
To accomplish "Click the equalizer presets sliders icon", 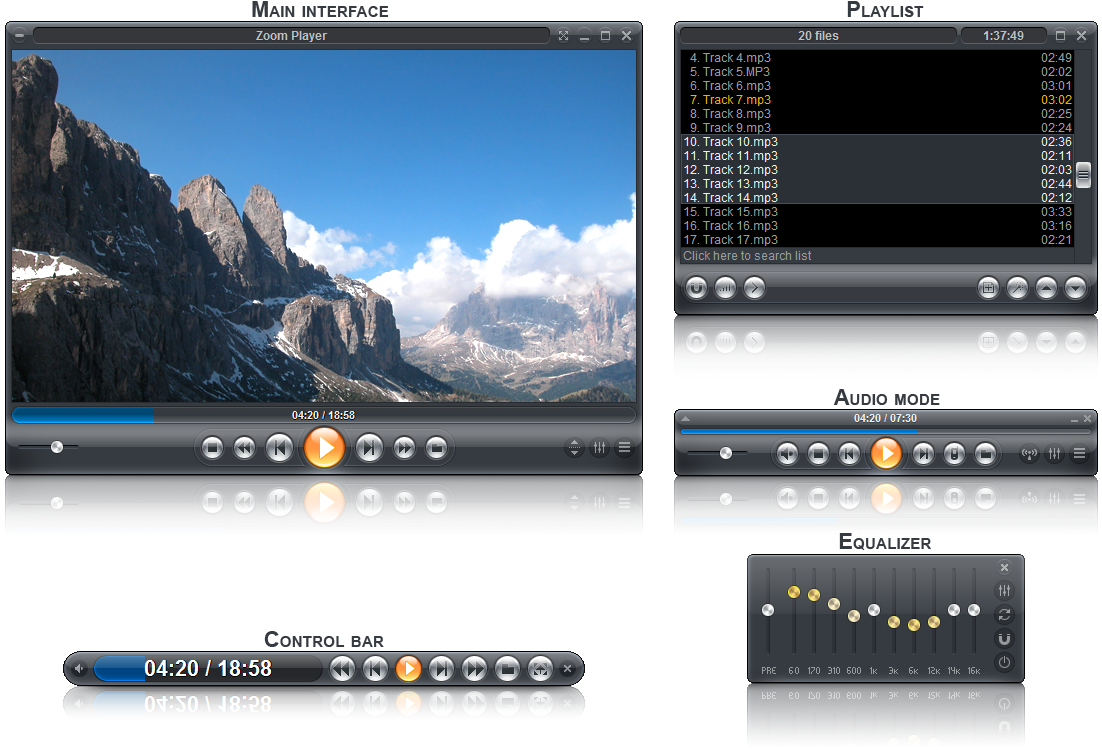I will point(1004,590).
